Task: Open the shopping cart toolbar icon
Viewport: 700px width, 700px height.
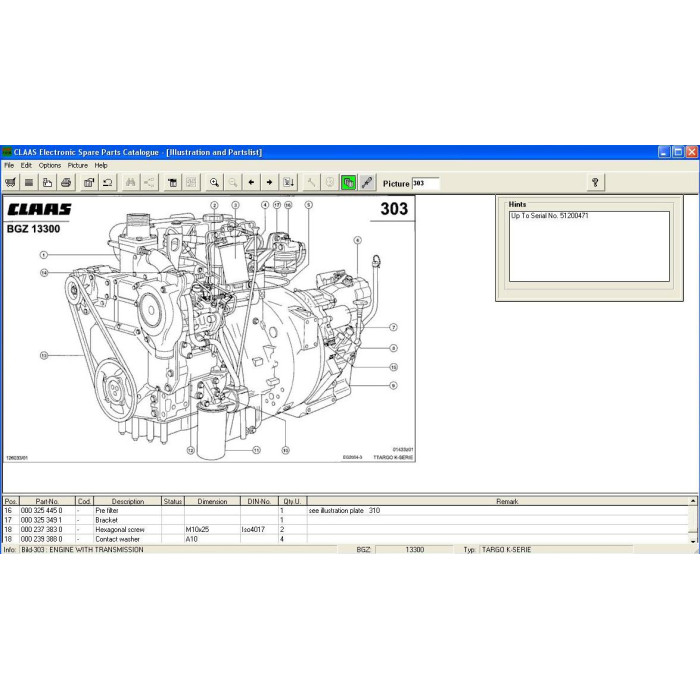Action: click(x=11, y=183)
